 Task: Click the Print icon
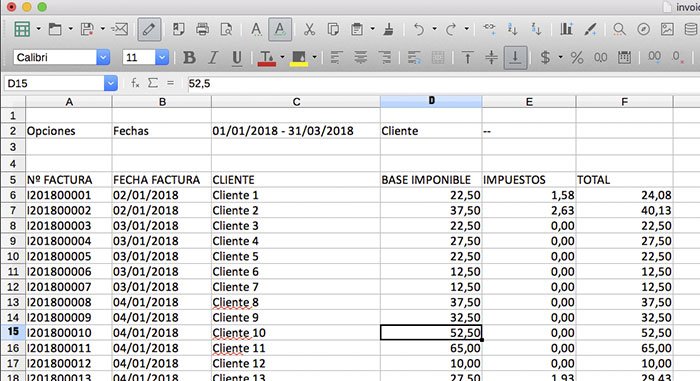(x=202, y=29)
